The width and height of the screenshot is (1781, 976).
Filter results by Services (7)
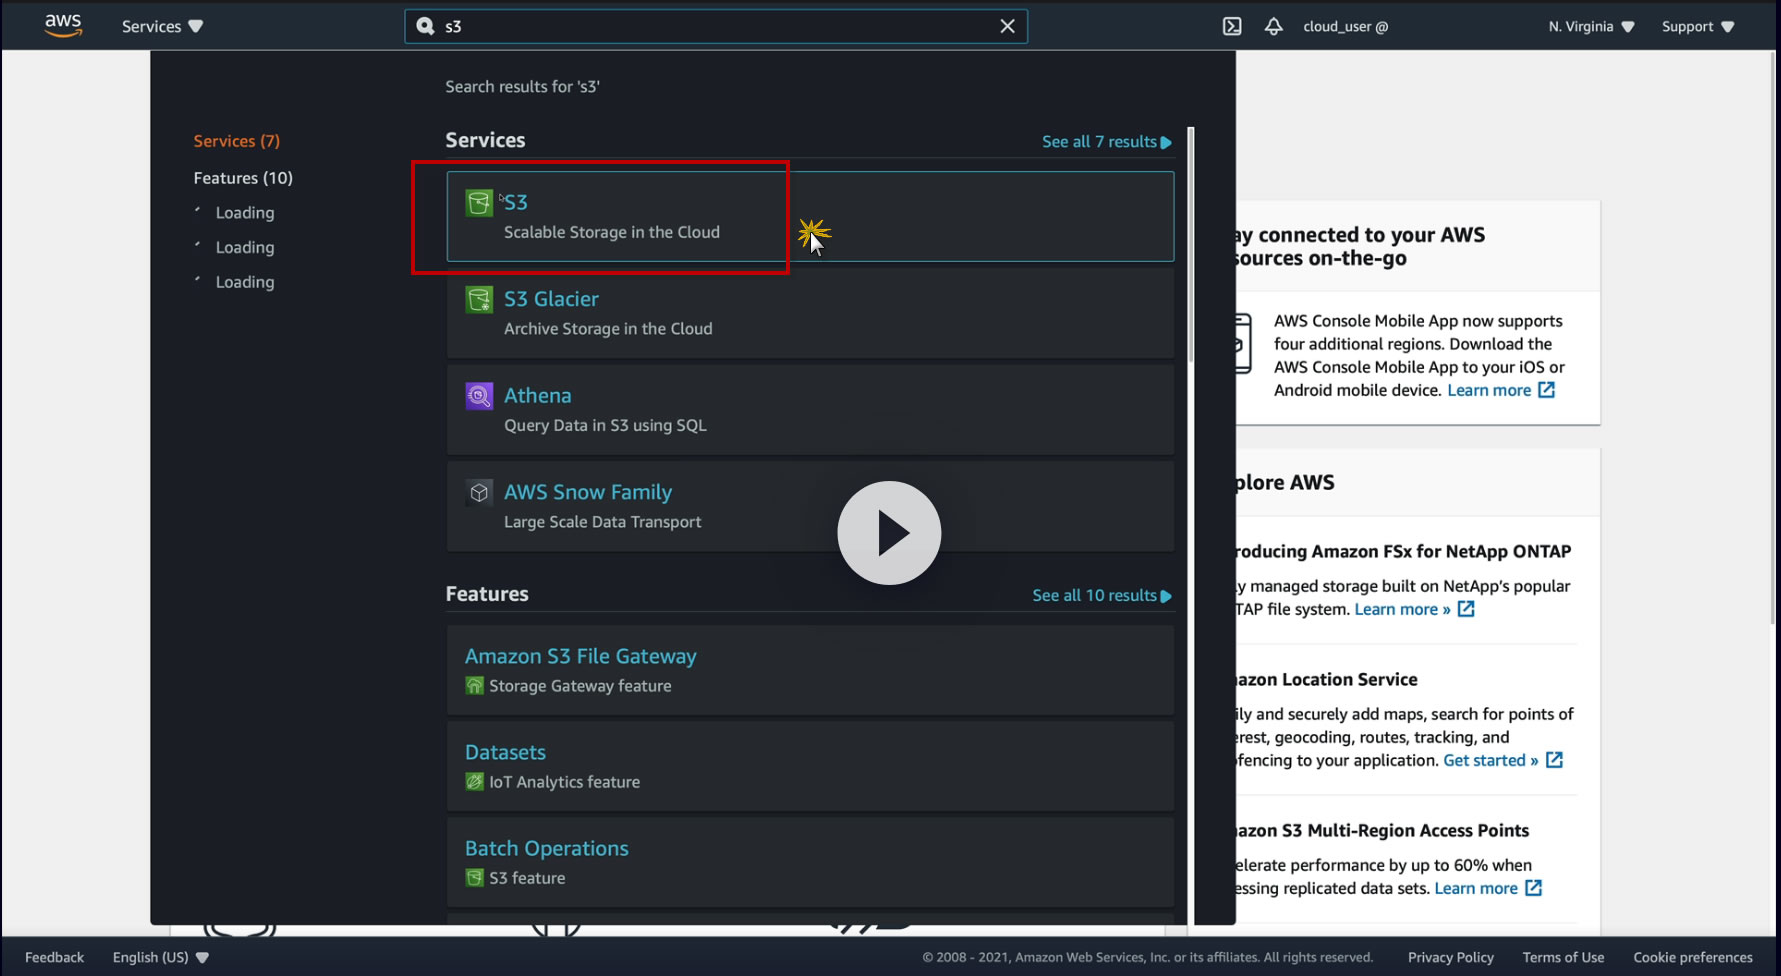click(237, 141)
